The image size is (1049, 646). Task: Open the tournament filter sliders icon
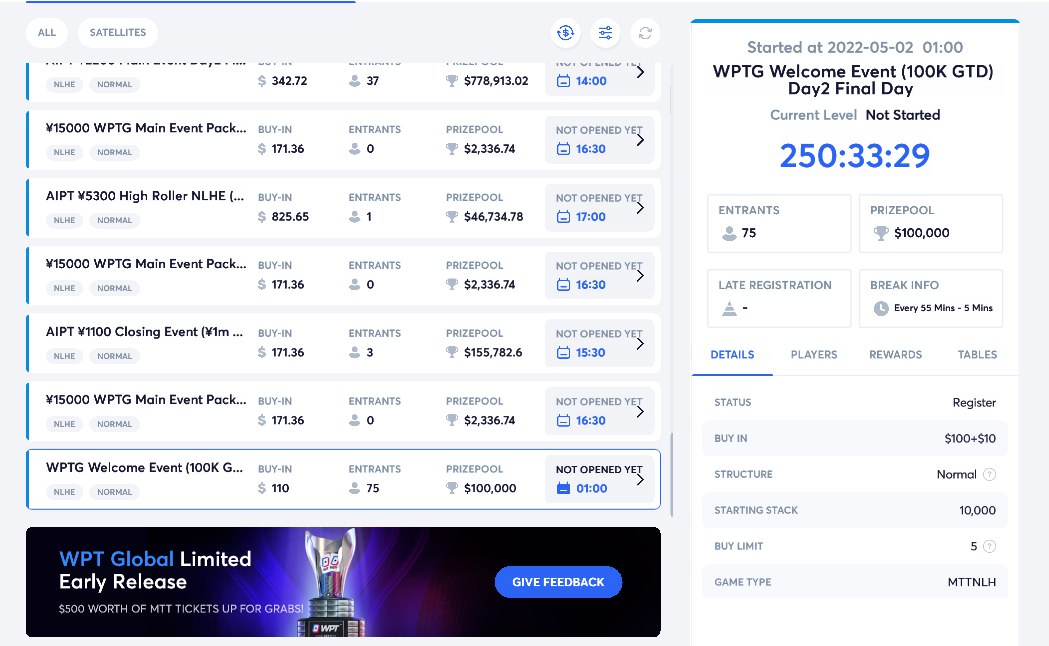pos(605,33)
